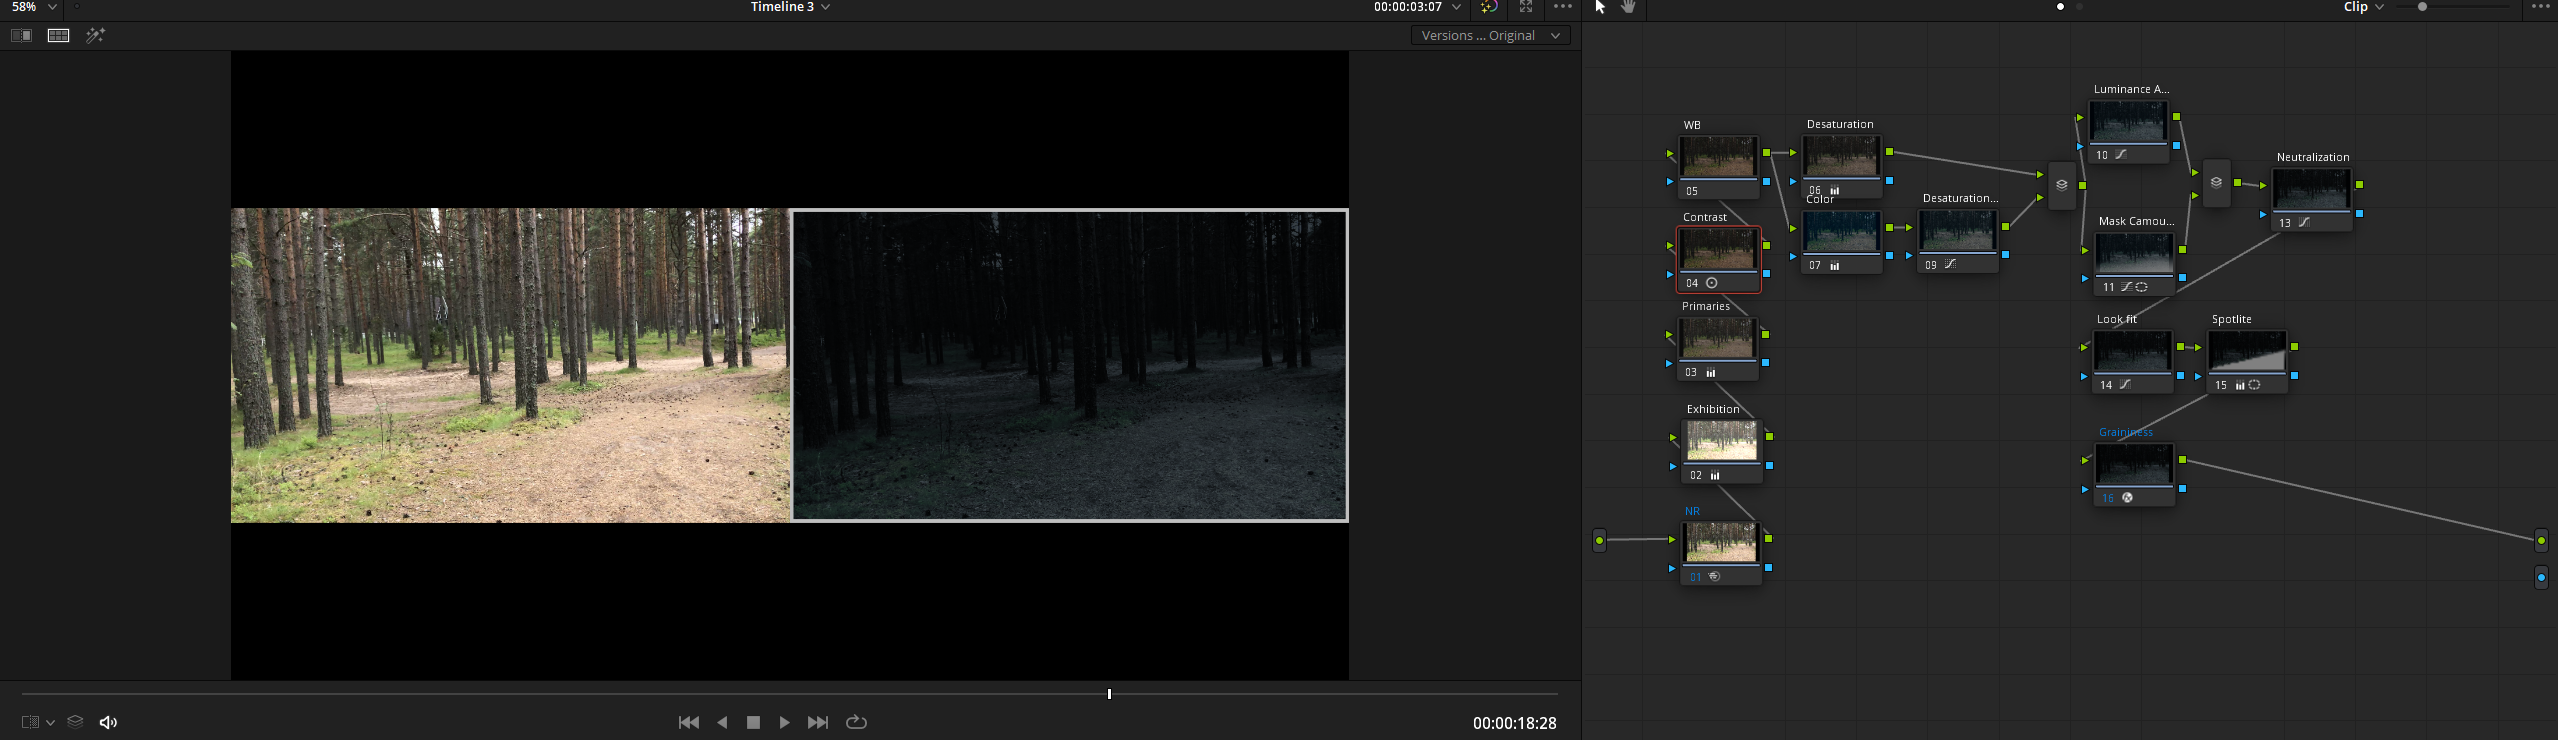Jump to the last frame
This screenshot has width=2558, height=740.
point(818,722)
